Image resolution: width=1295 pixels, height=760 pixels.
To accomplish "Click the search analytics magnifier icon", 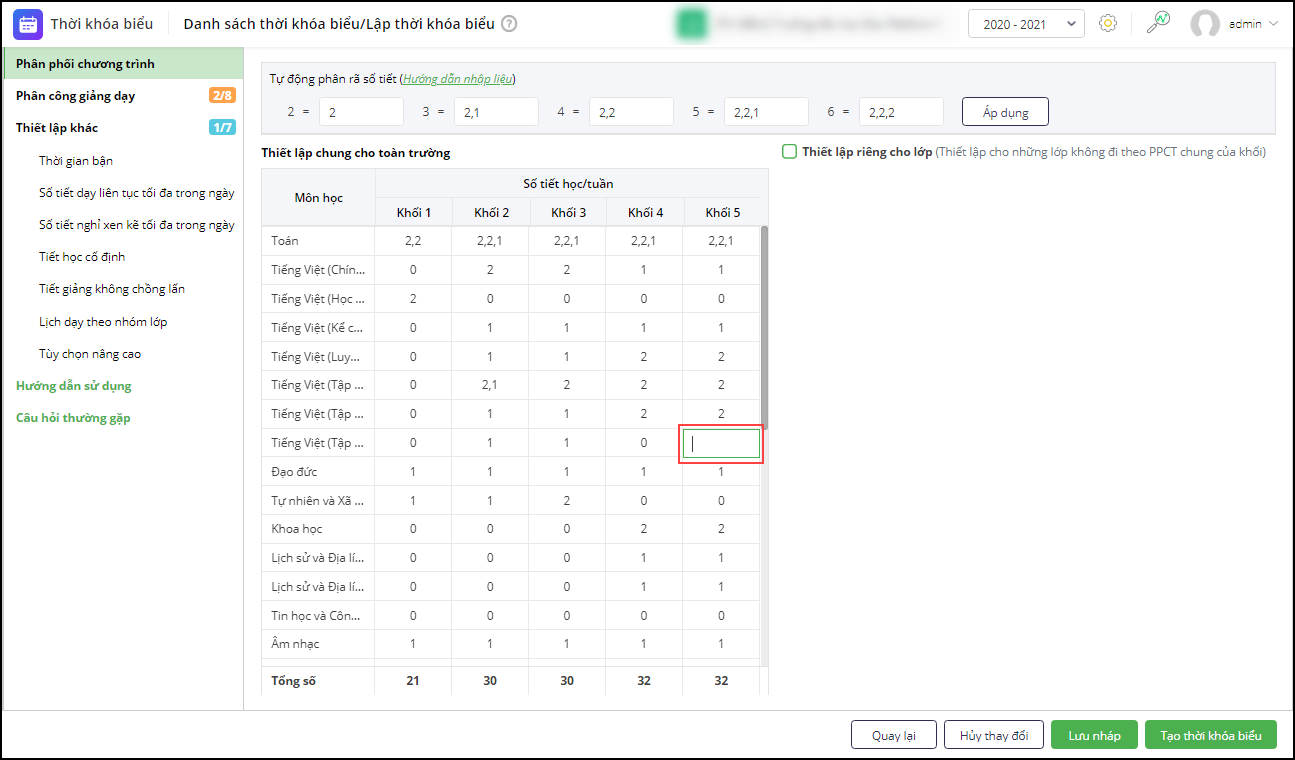I will pyautogui.click(x=1158, y=23).
